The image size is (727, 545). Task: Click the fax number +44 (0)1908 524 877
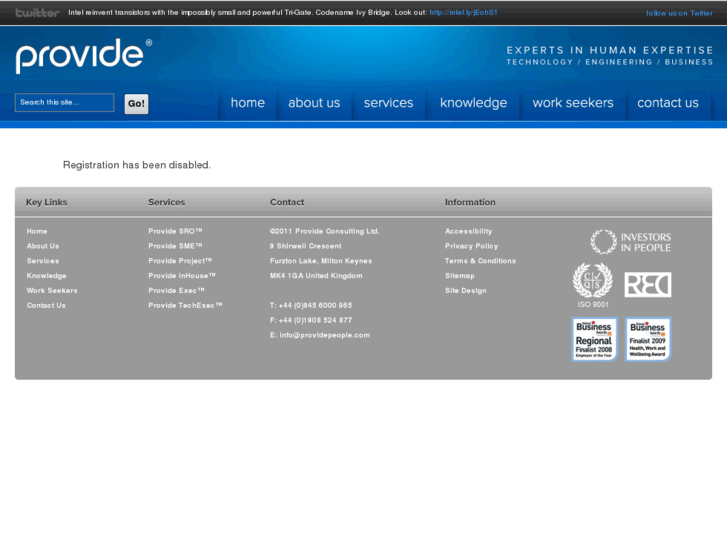[315, 320]
